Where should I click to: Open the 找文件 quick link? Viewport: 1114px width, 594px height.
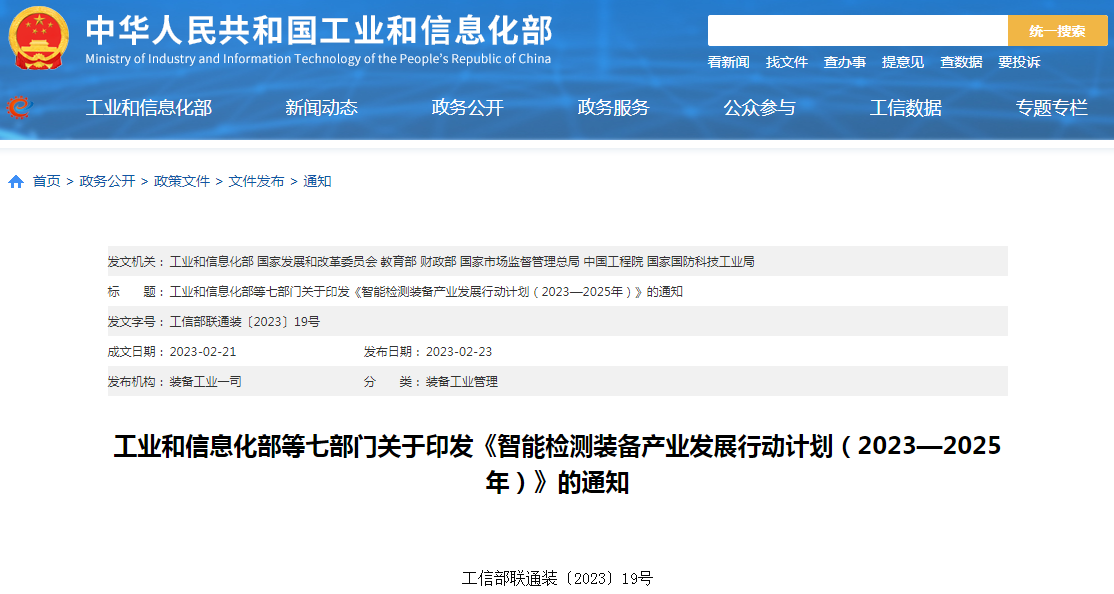pyautogui.click(x=786, y=63)
